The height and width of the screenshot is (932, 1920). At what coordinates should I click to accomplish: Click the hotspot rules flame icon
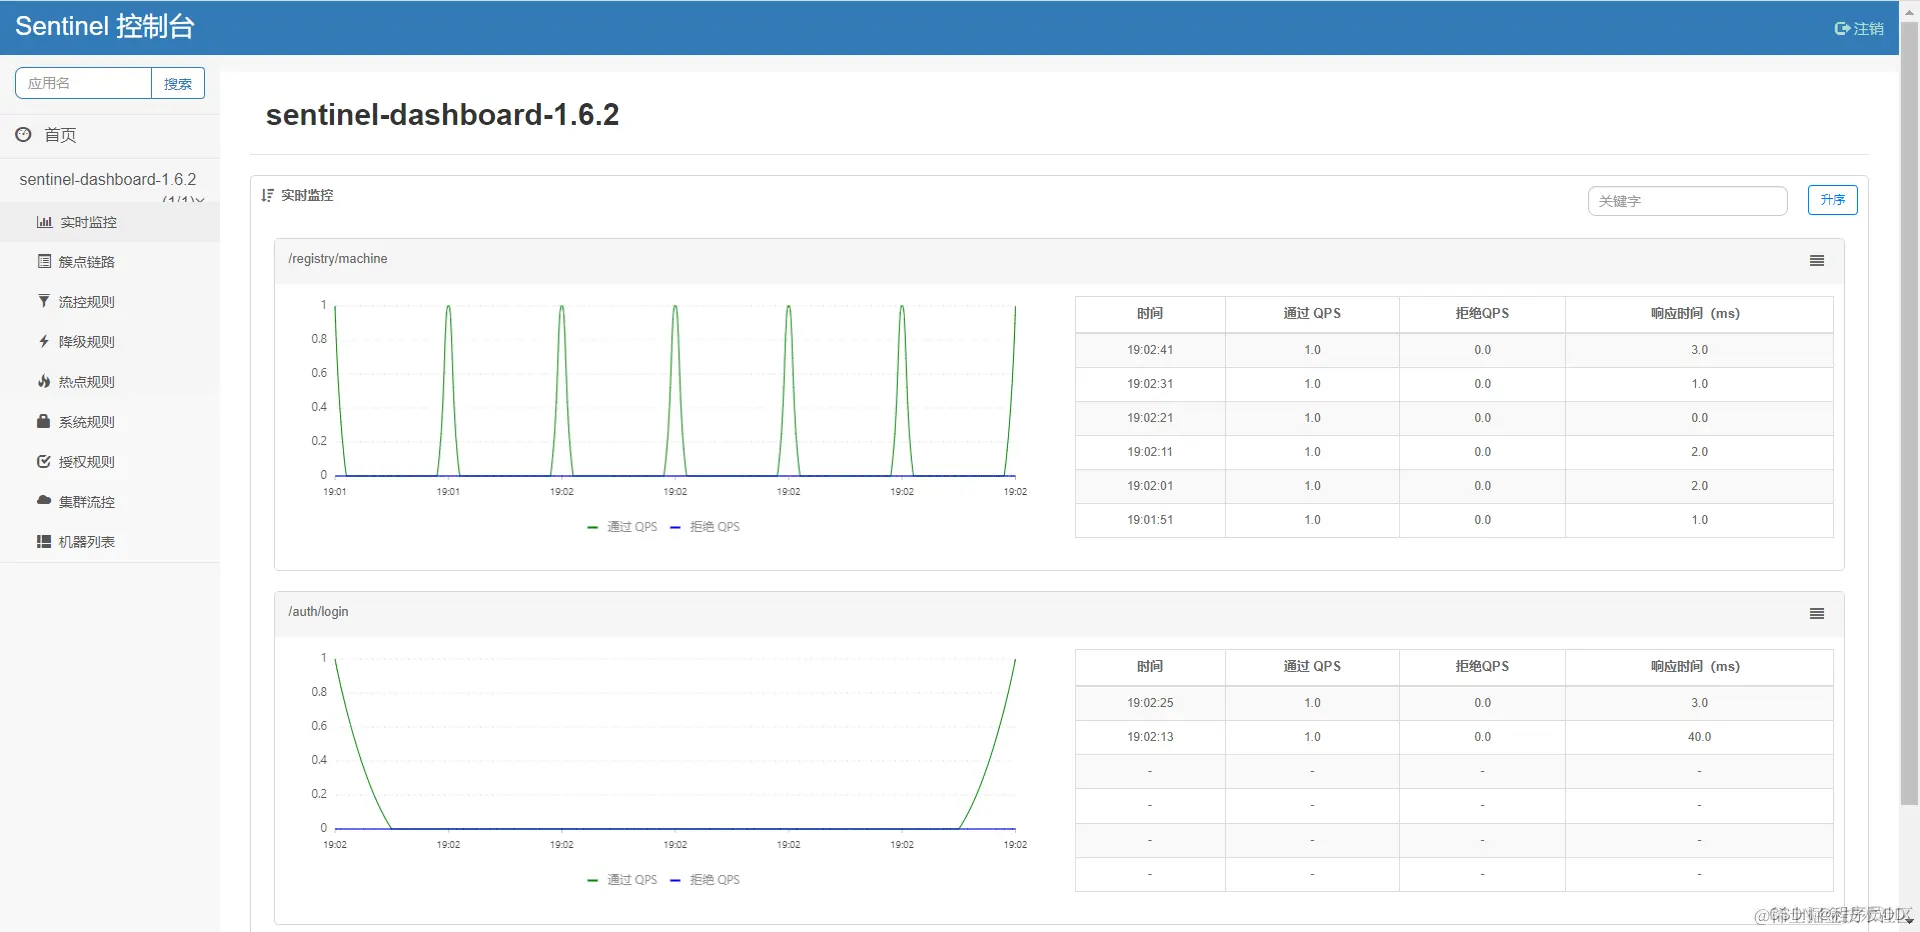click(44, 381)
